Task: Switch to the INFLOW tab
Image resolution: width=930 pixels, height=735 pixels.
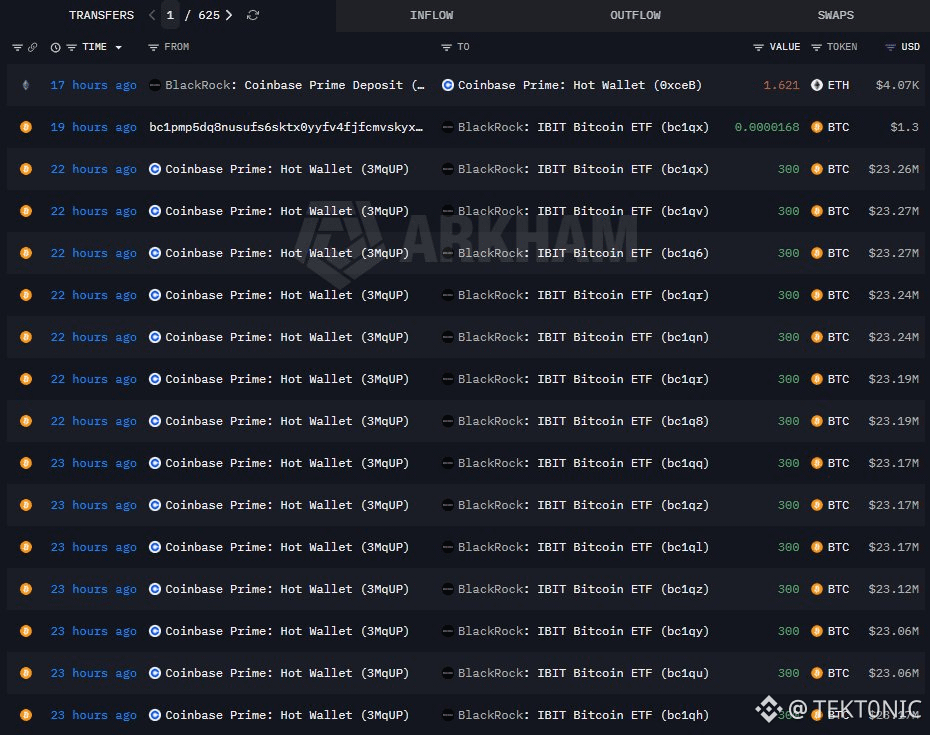Action: click(431, 15)
